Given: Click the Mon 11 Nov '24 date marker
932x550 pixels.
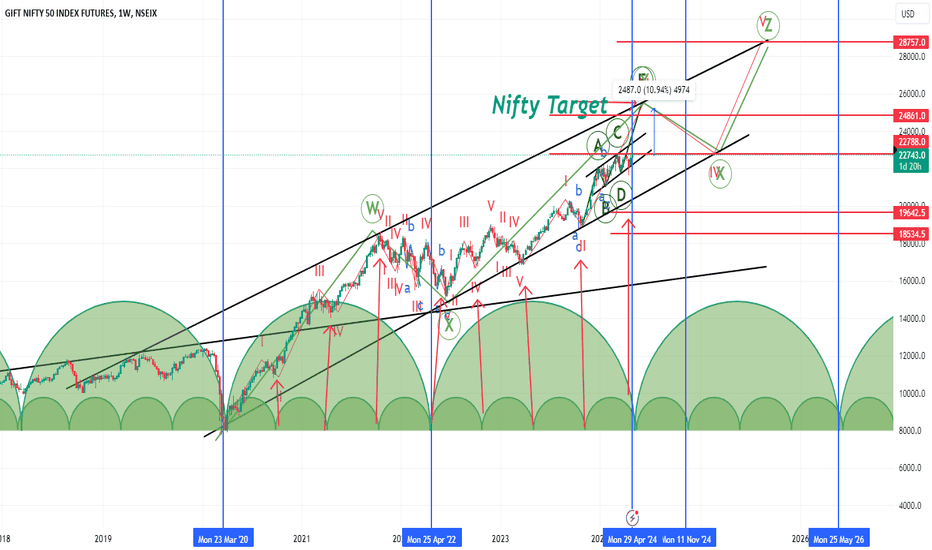Looking at the screenshot, I should tap(688, 539).
